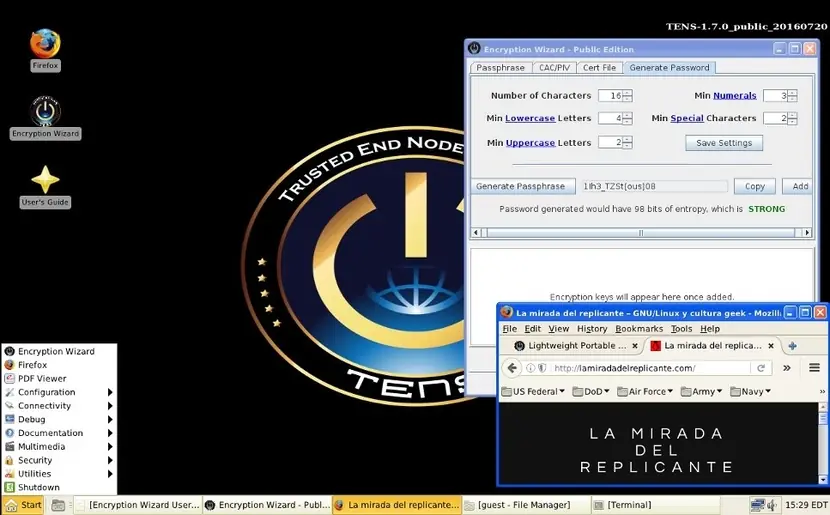Click the Min Lowercase Letters spinner field
Viewport: 830px width, 515px height.
pyautogui.click(x=615, y=118)
